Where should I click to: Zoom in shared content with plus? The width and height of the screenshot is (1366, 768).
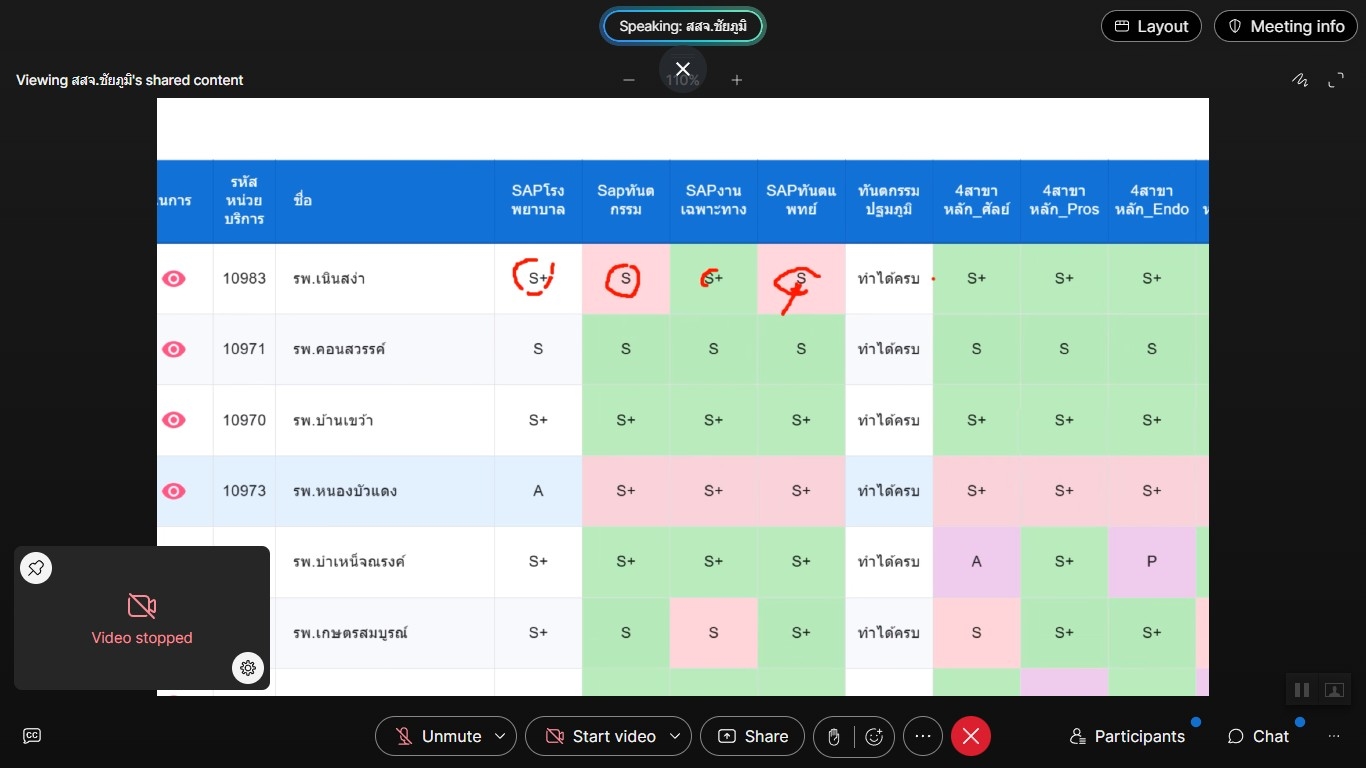click(x=737, y=80)
